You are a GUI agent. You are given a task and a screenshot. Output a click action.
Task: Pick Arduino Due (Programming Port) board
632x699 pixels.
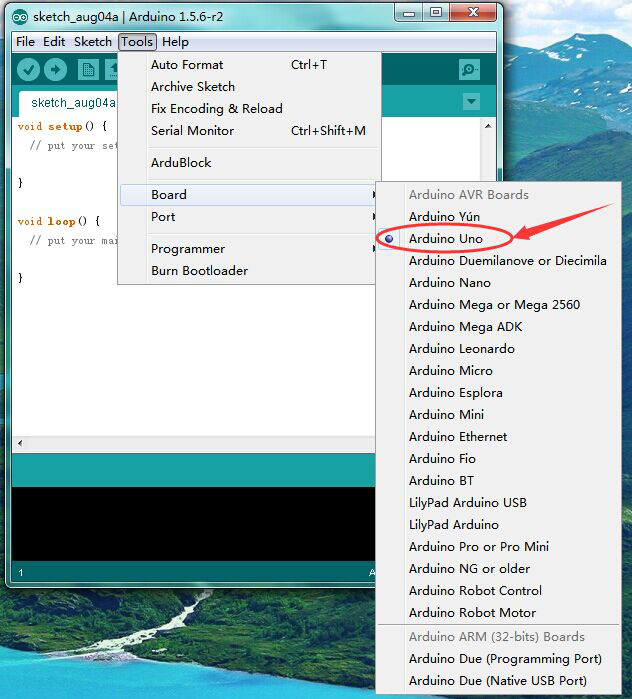pos(505,659)
